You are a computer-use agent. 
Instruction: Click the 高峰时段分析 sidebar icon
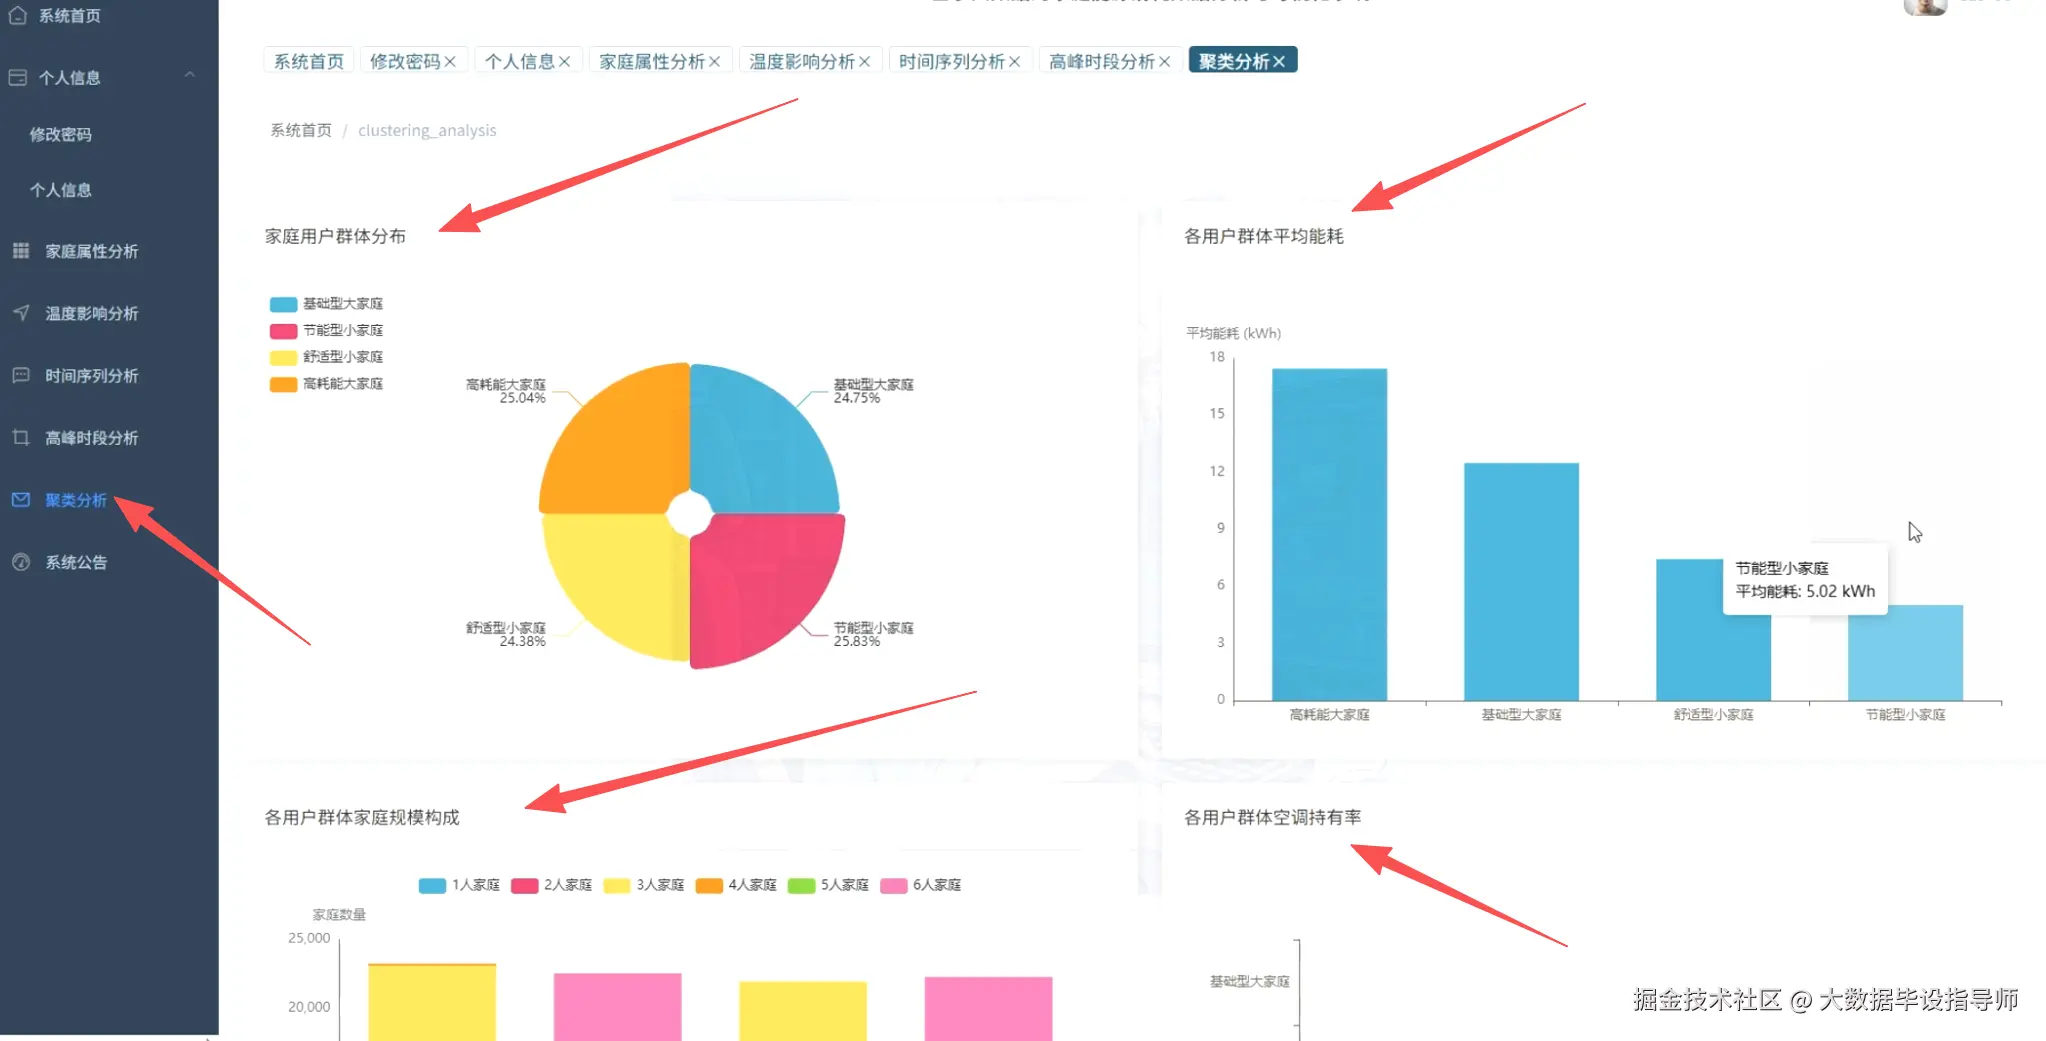[x=20, y=437]
